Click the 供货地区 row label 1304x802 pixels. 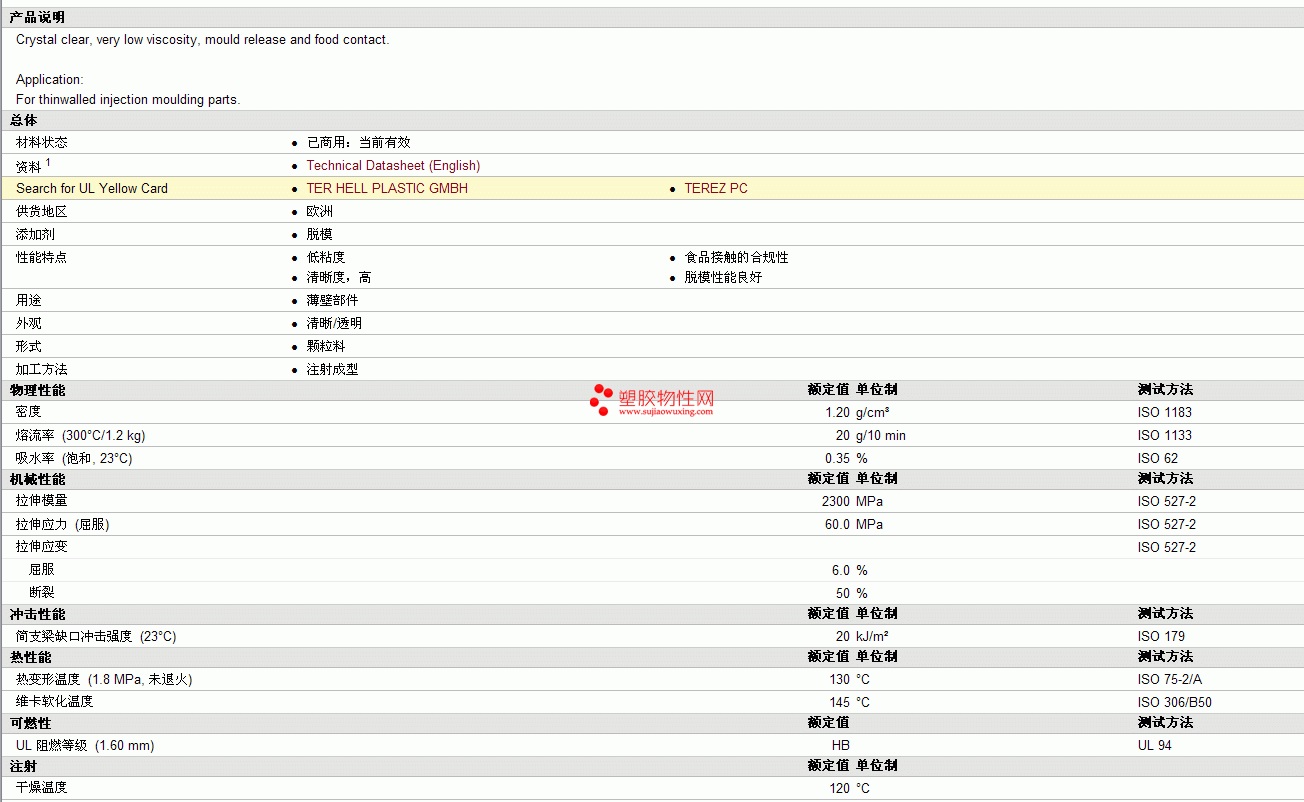[42, 211]
